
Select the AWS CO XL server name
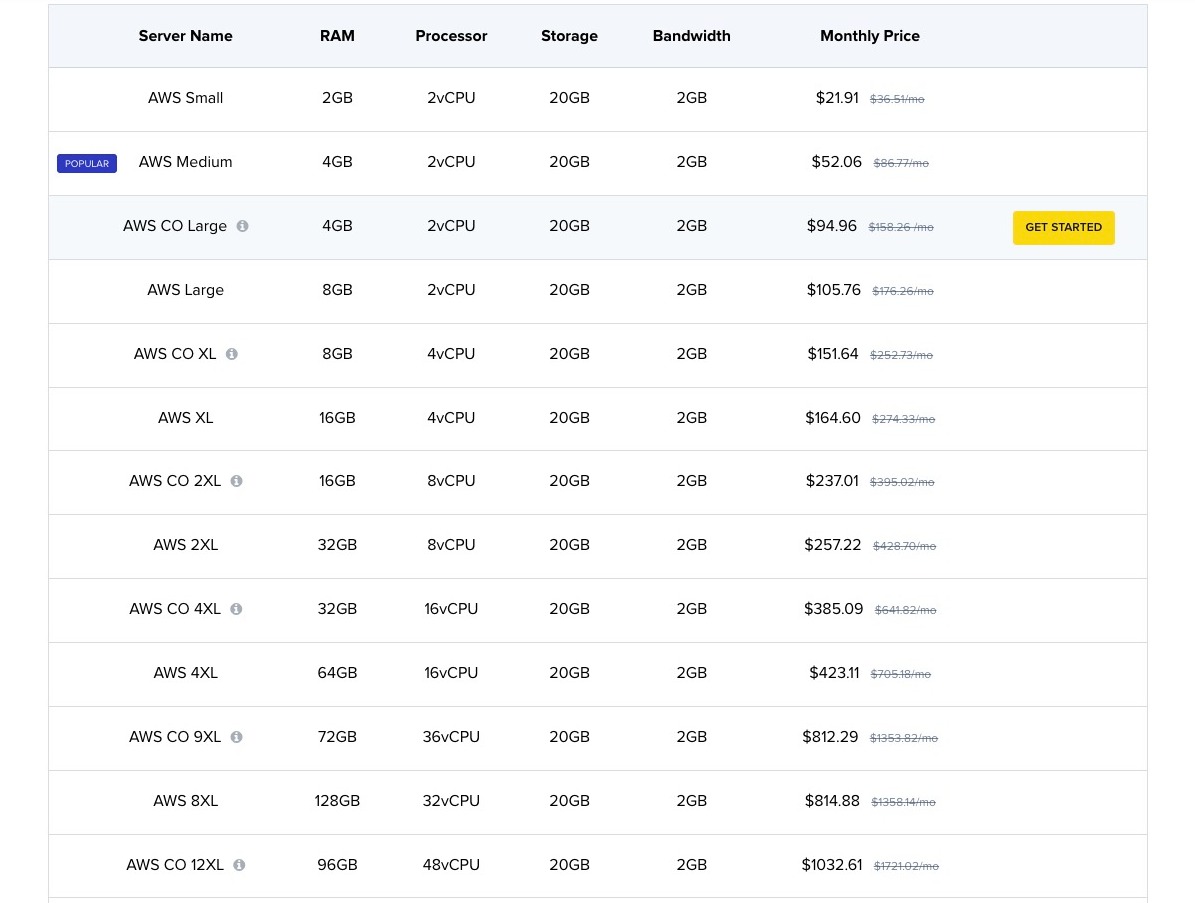click(x=175, y=354)
